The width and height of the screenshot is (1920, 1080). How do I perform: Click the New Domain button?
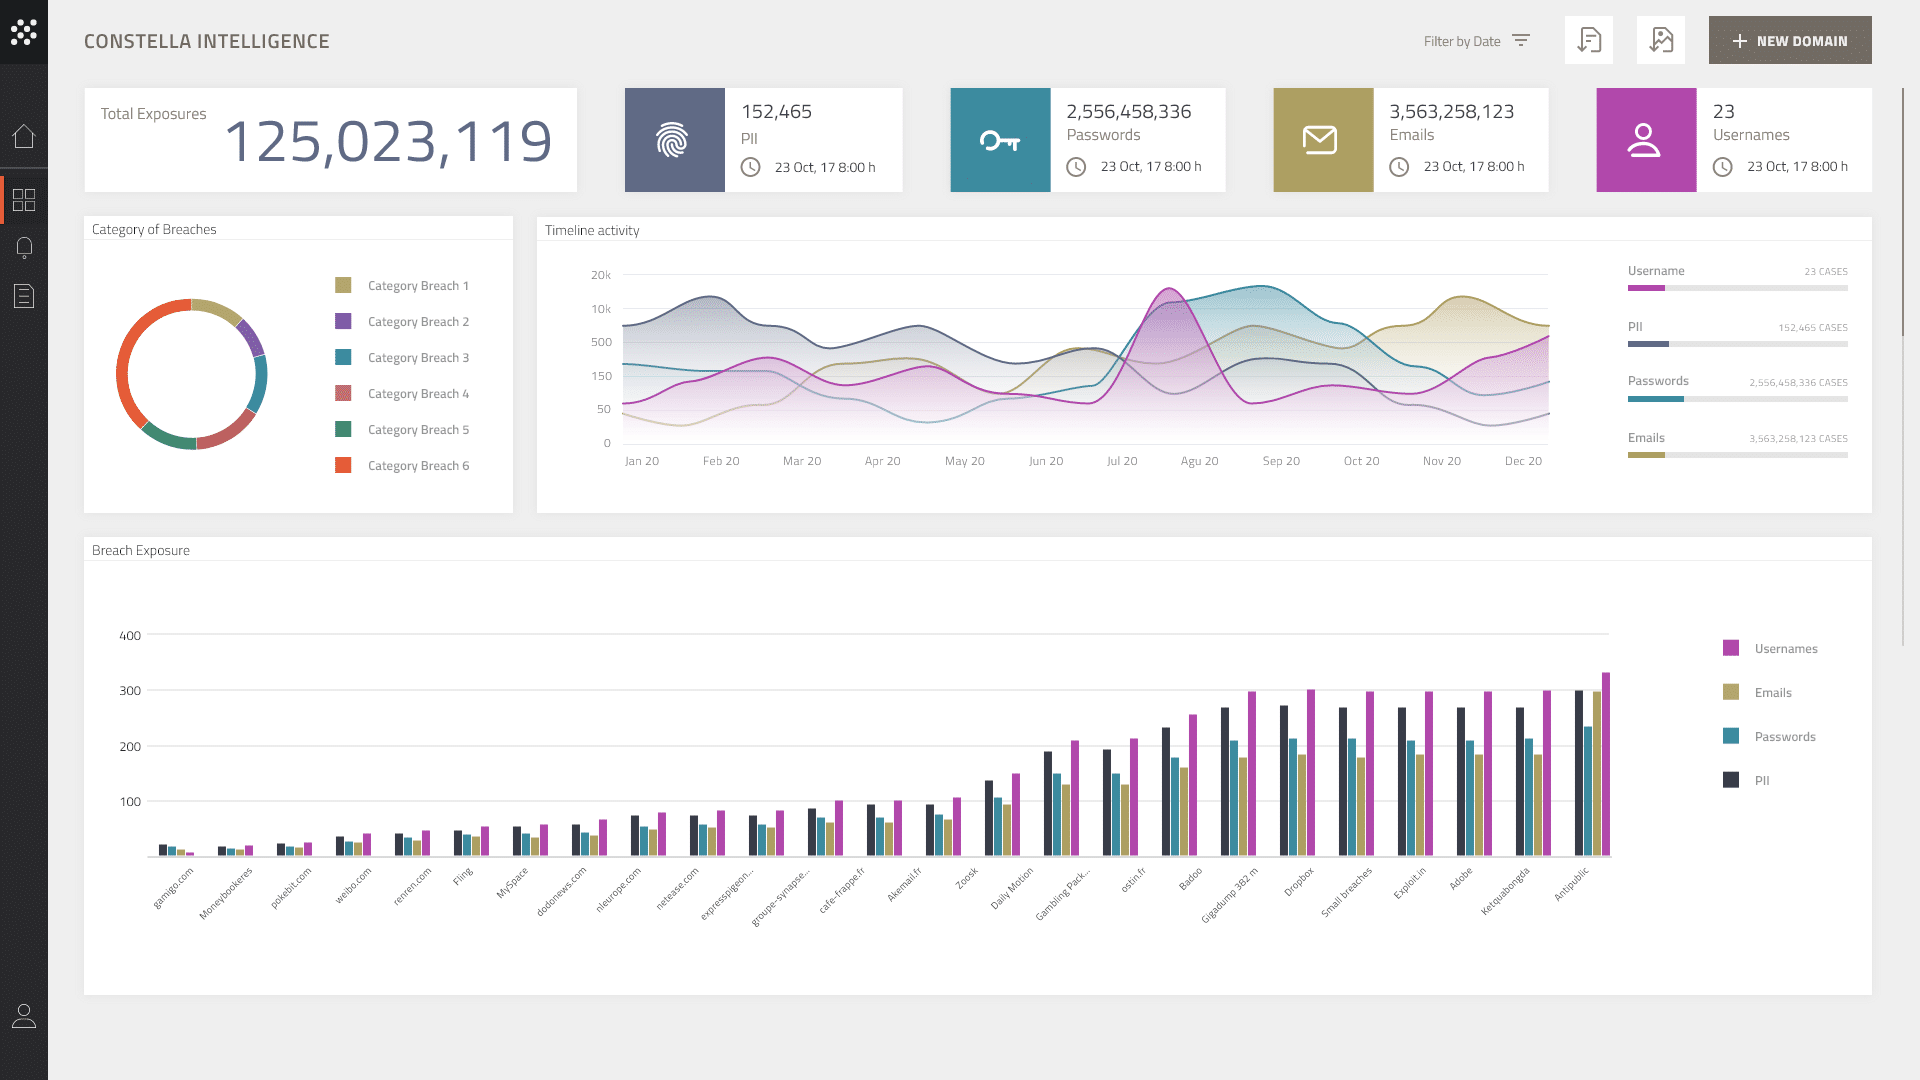click(x=1789, y=40)
